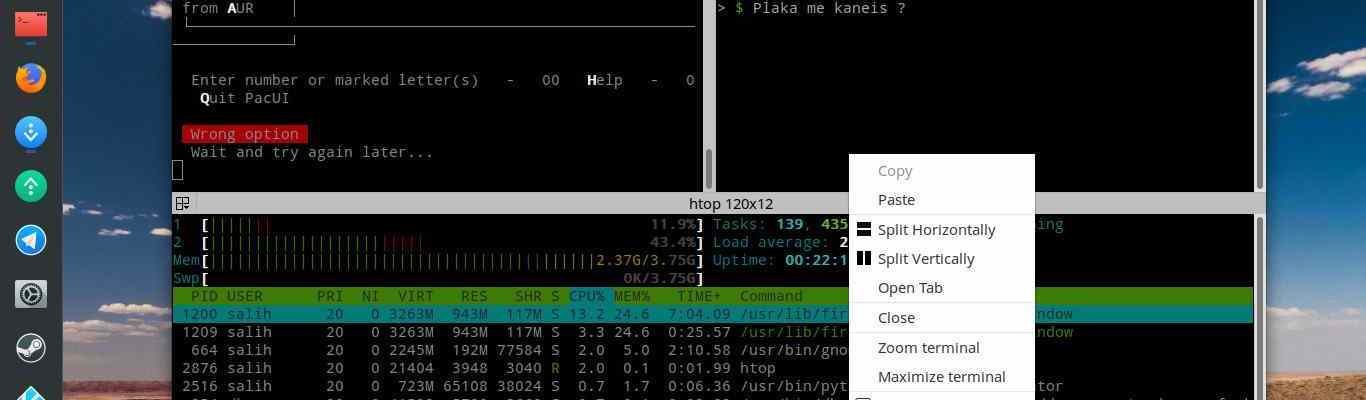Choose Zoom terminal from the context menu
This screenshot has height=400, width=1366.
(928, 348)
